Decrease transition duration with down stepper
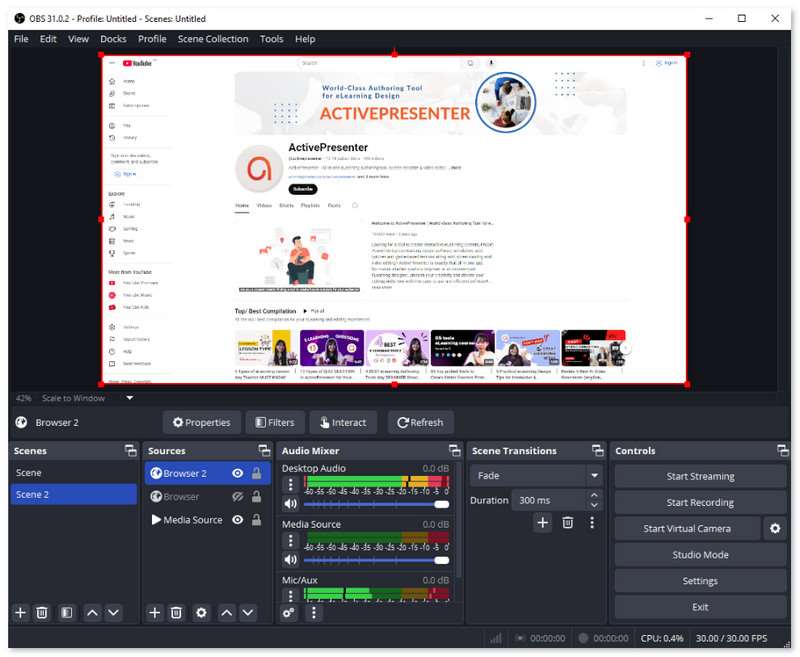Screen dimensions: 800x657 coord(594,506)
